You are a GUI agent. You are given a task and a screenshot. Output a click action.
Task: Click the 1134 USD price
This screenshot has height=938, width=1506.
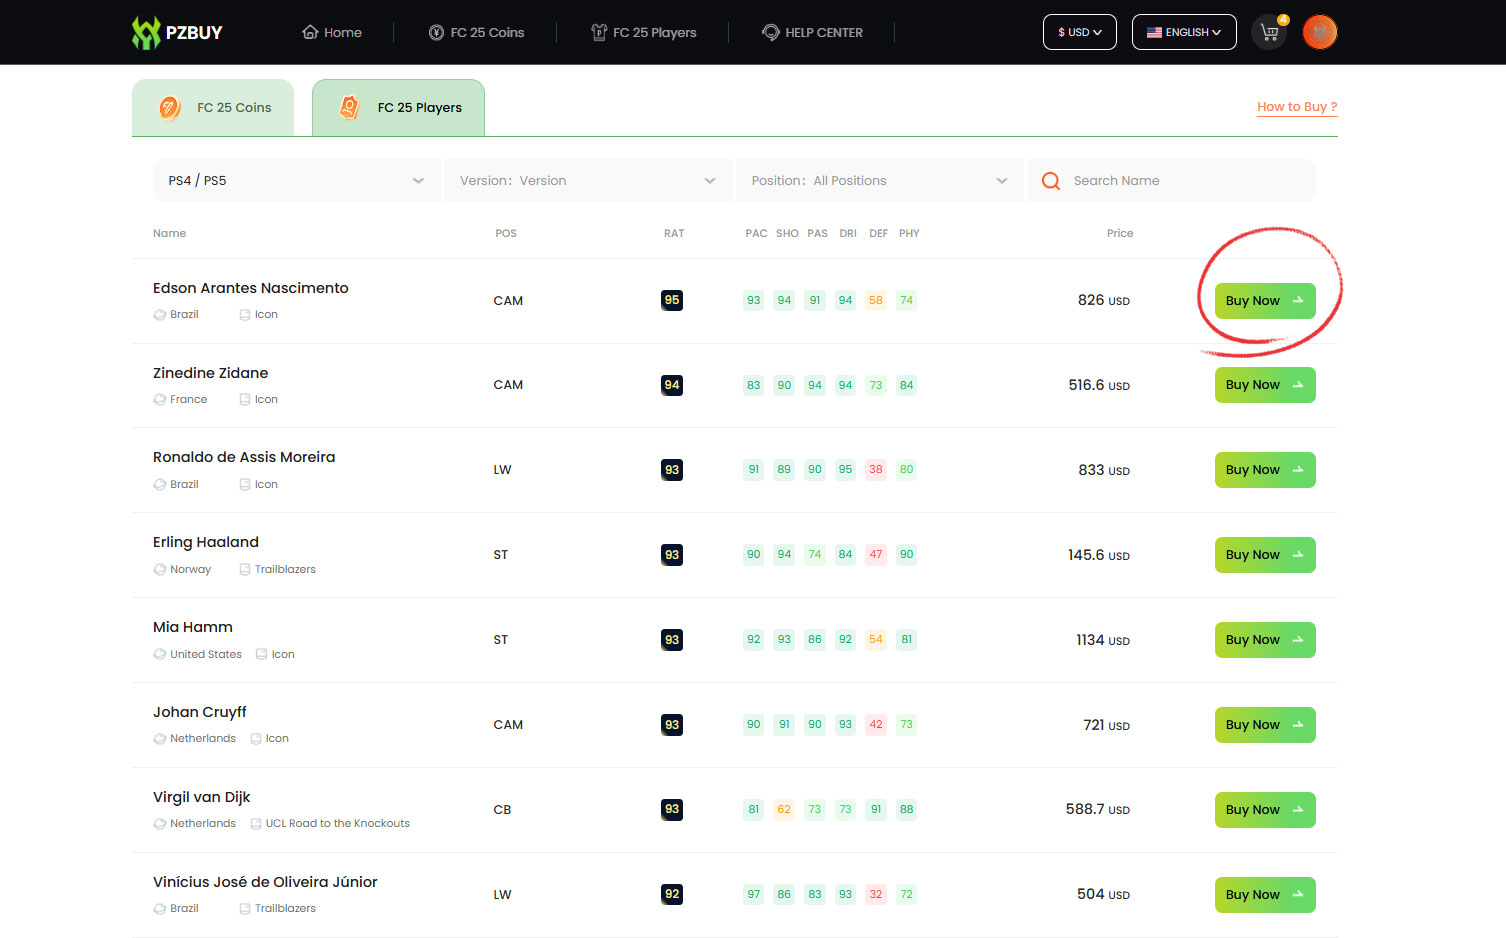click(x=1103, y=640)
